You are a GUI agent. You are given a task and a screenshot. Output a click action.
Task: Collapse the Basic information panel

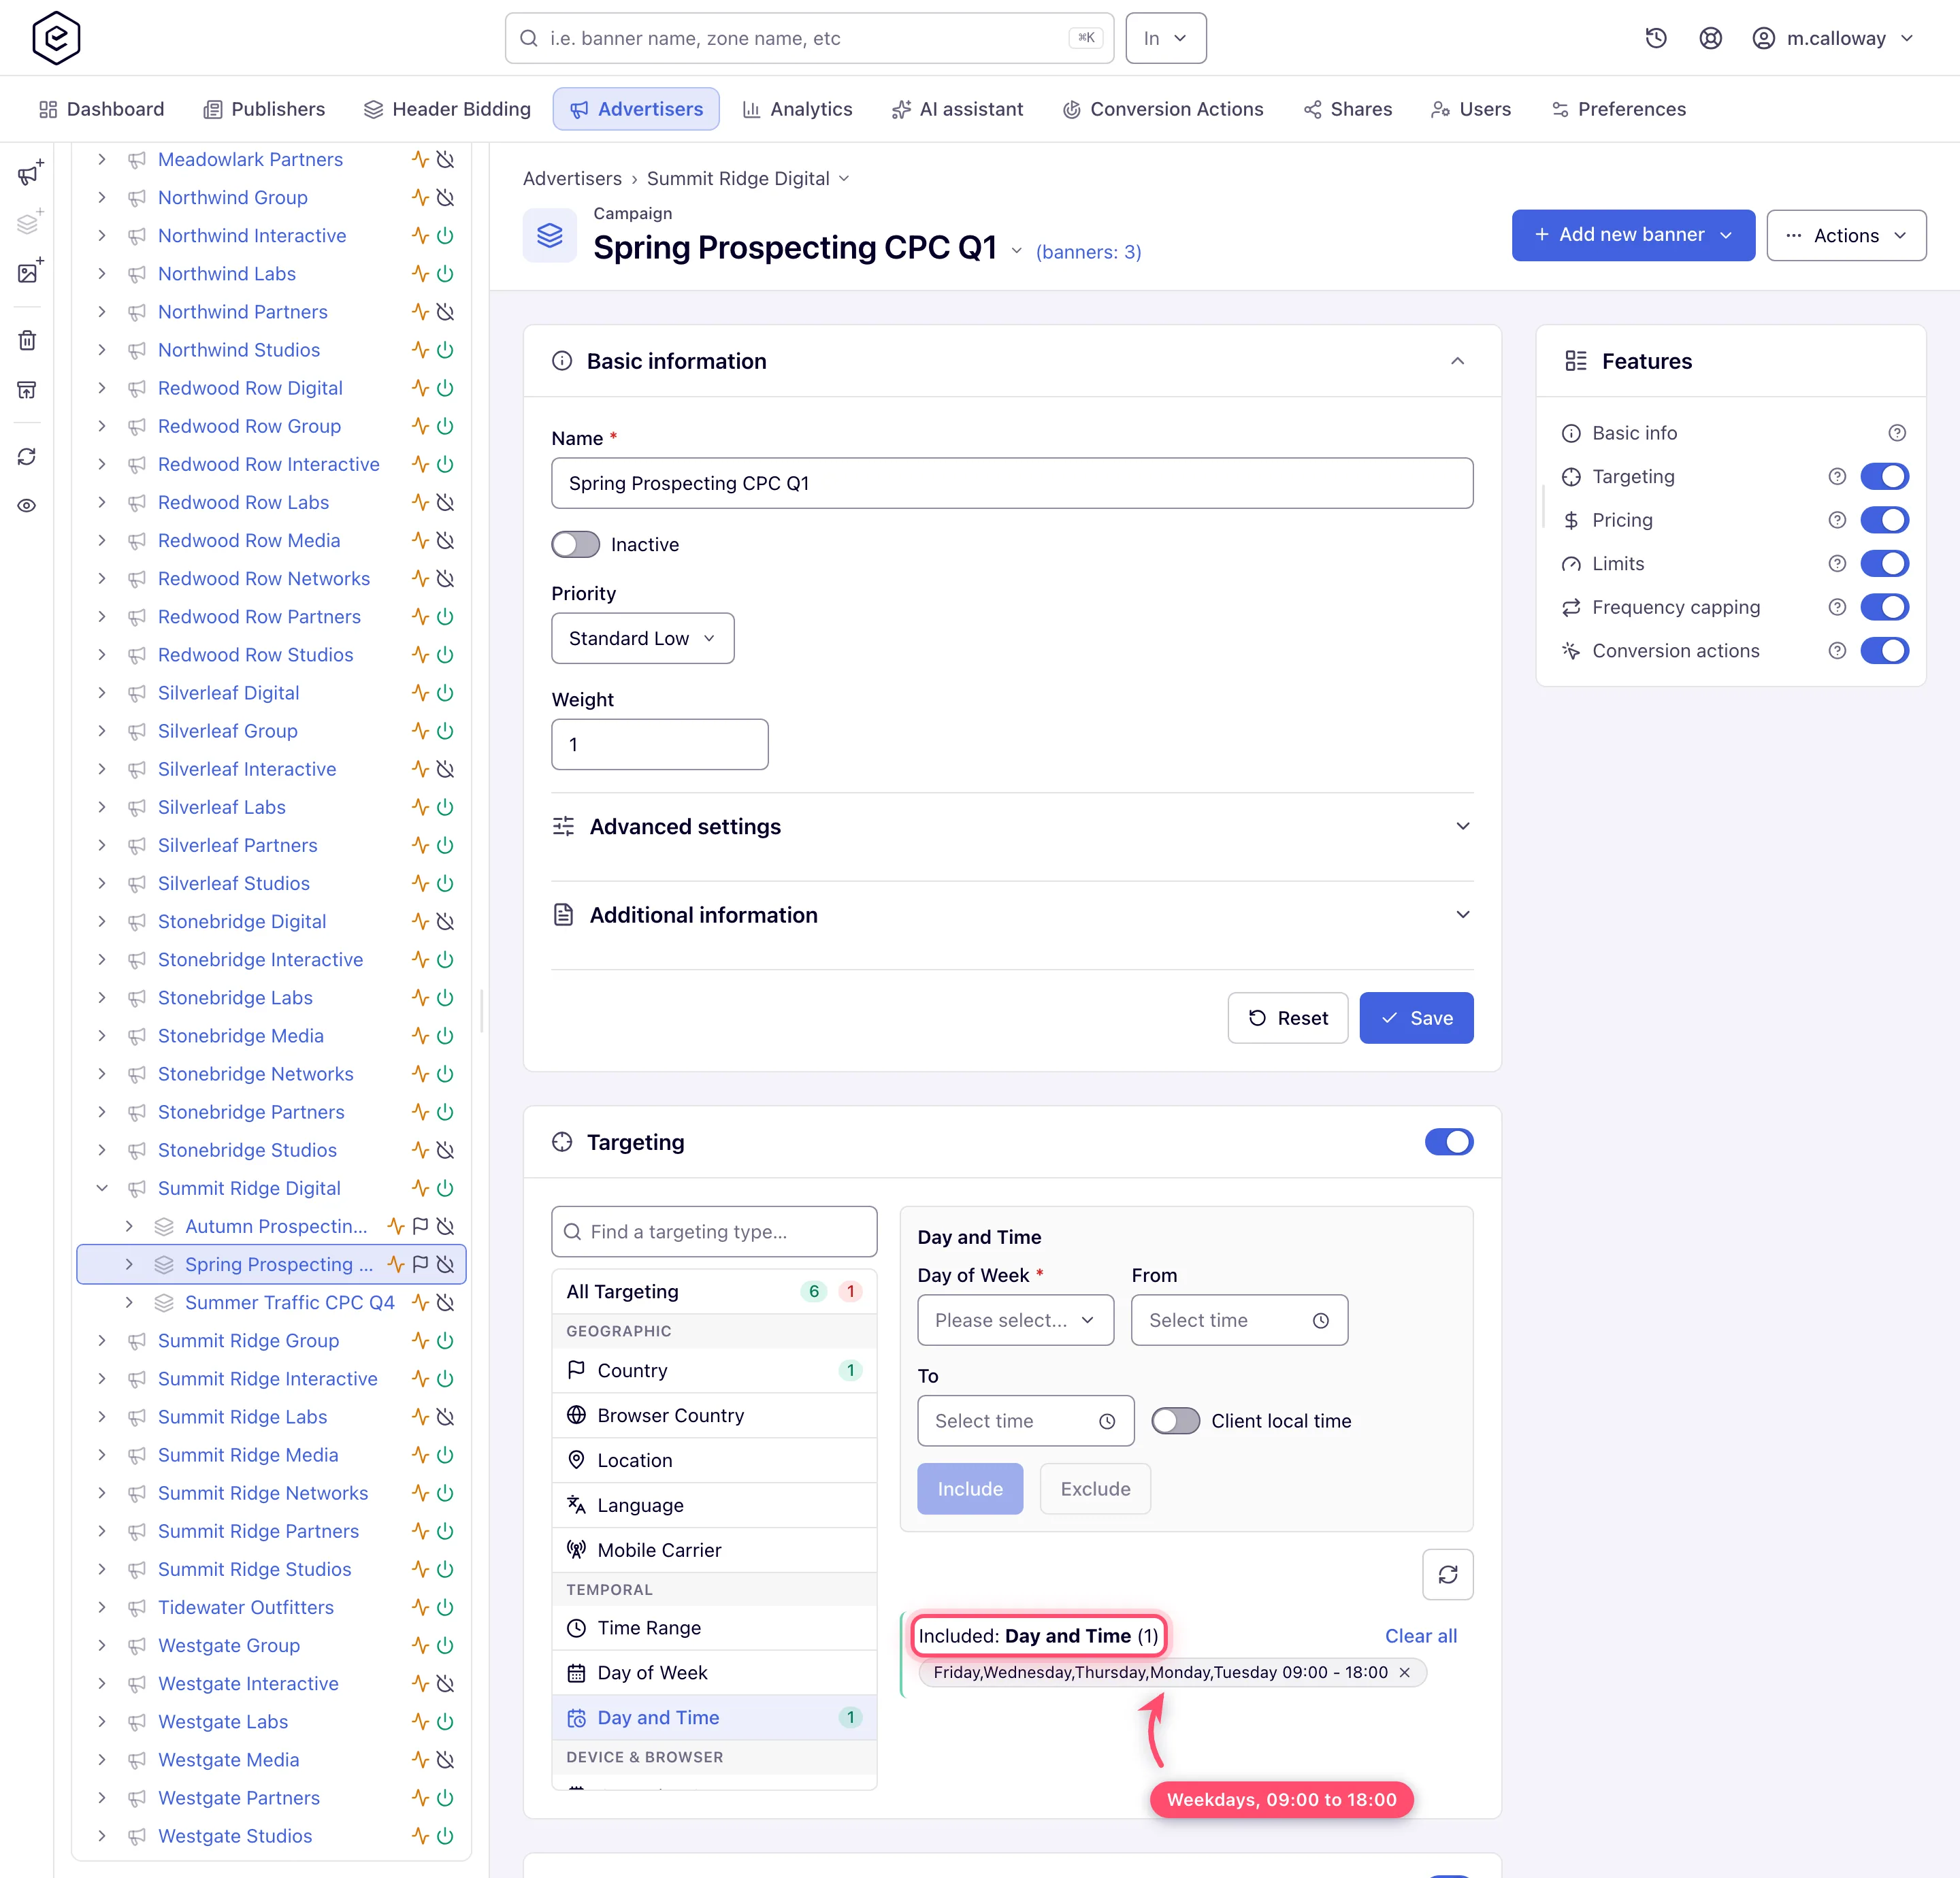tap(1457, 361)
